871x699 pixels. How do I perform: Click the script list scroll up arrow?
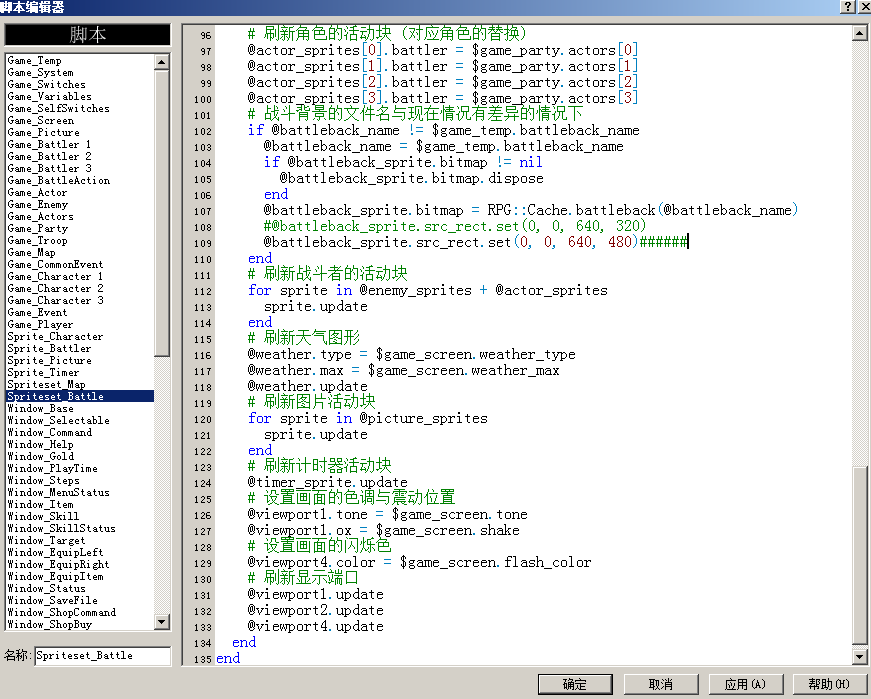(x=162, y=62)
